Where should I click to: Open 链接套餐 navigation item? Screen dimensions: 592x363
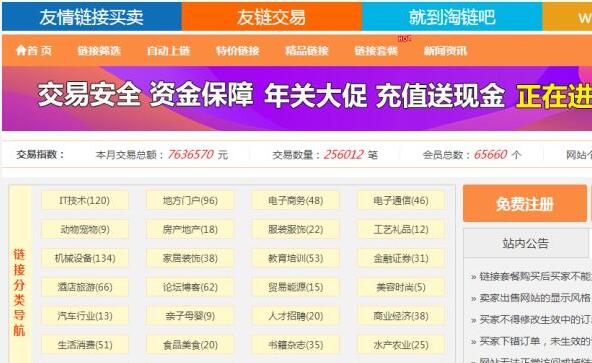(376, 50)
